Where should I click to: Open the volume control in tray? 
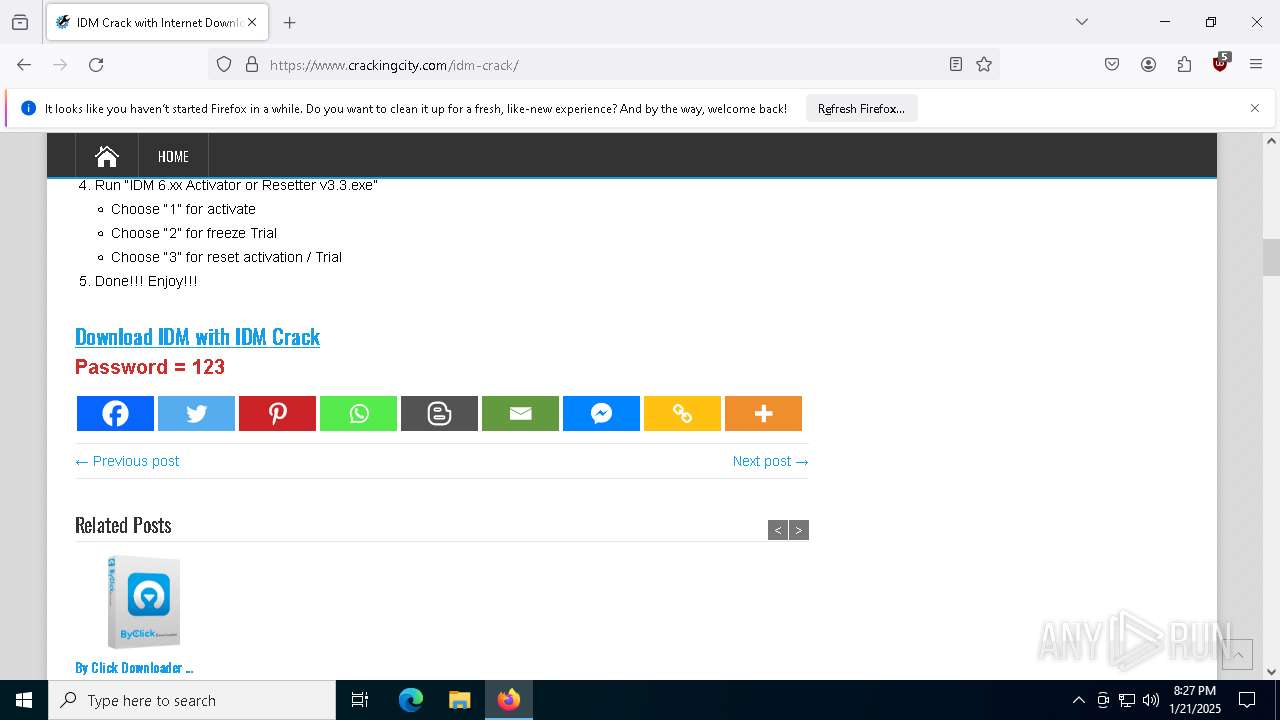click(x=1151, y=700)
